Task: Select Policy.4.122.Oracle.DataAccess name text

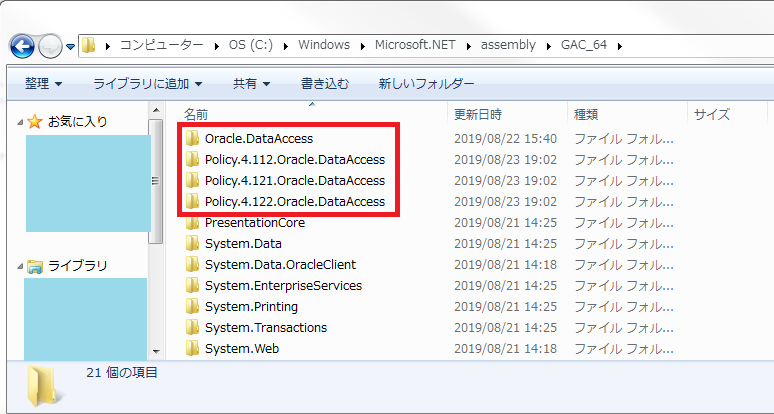Action: coord(295,202)
